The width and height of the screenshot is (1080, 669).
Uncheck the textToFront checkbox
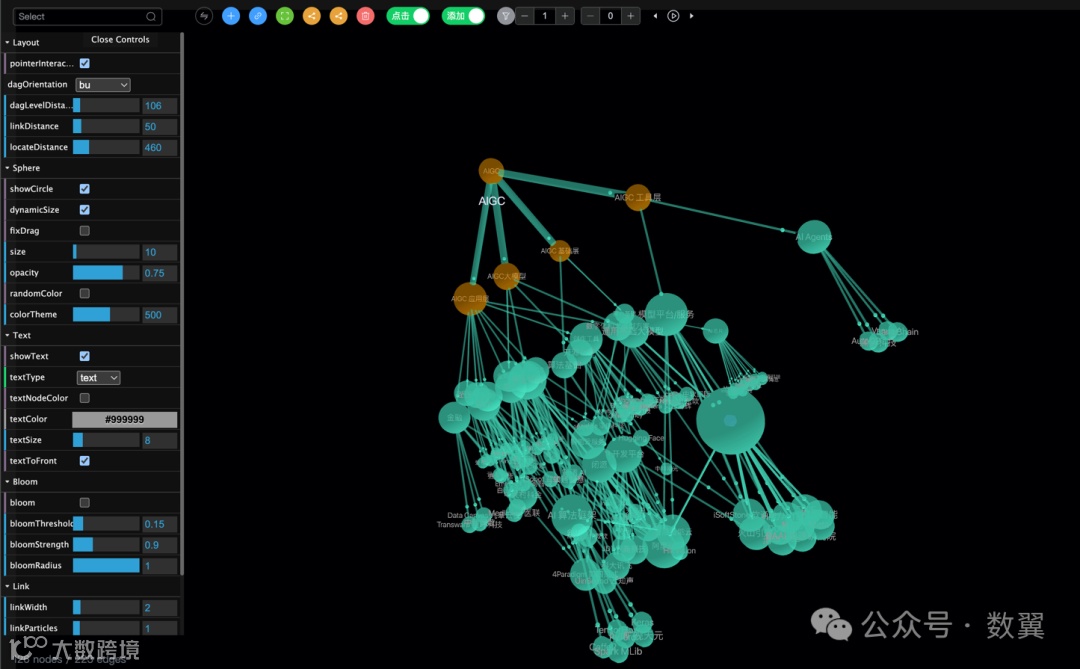85,461
